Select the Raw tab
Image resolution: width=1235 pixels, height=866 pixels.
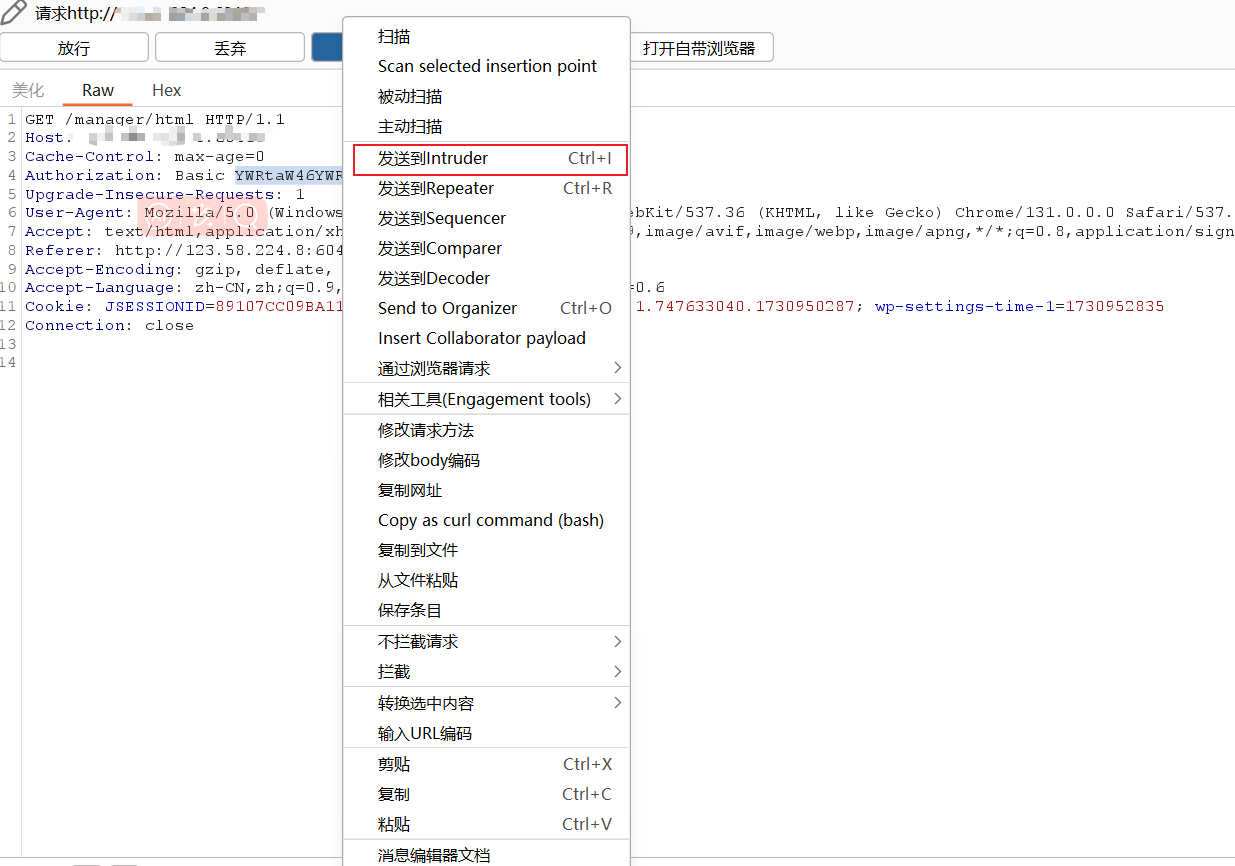[98, 90]
